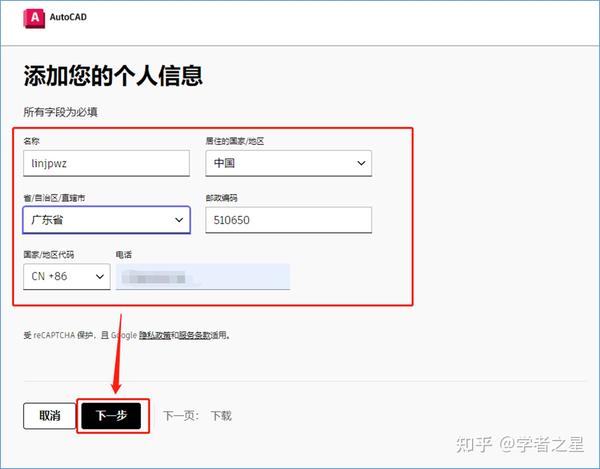Click the 省/自治区/直辖市 label

[54, 198]
